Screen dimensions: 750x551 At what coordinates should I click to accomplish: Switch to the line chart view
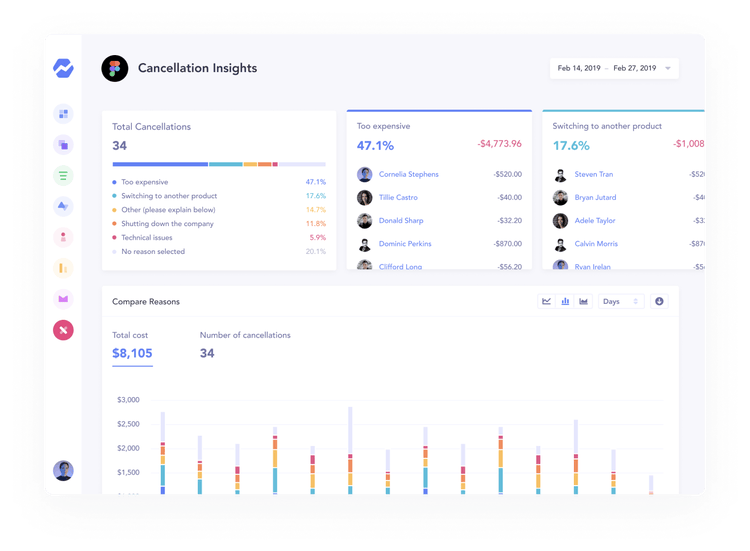(546, 301)
